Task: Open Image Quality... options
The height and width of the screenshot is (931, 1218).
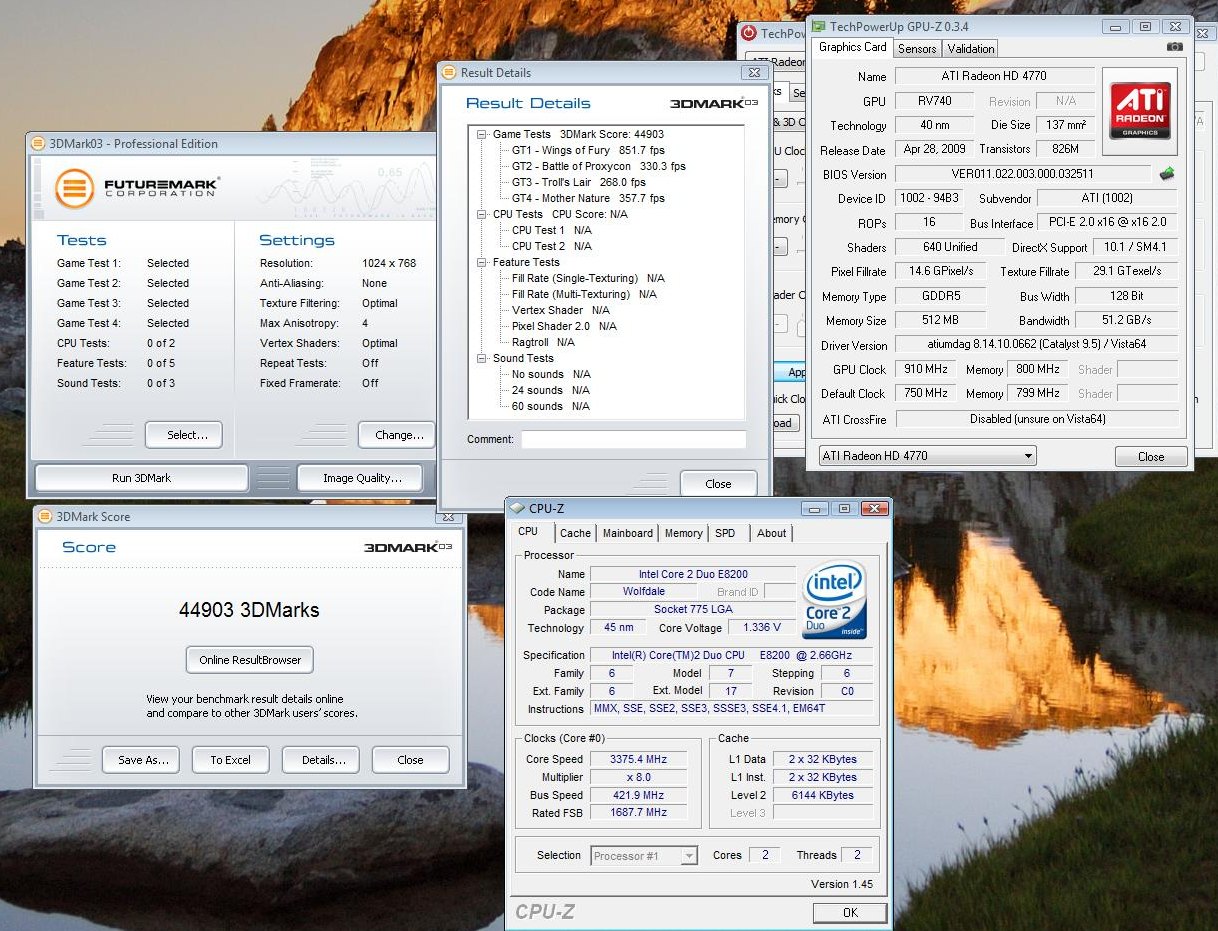Action: [362, 478]
